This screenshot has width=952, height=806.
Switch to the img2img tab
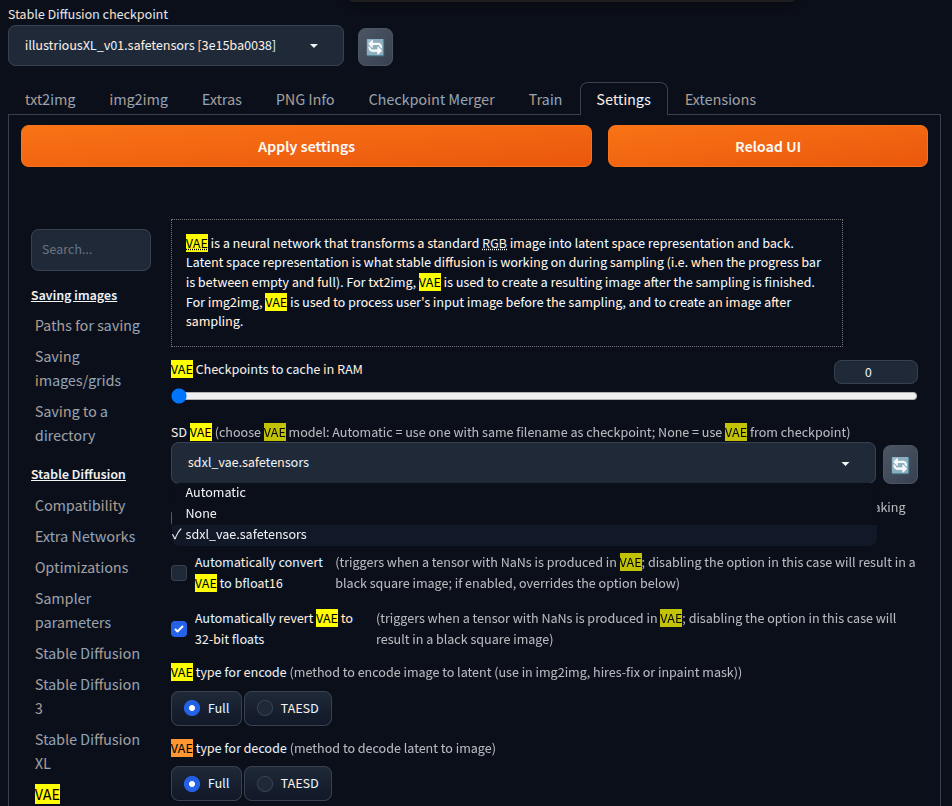[x=138, y=100]
